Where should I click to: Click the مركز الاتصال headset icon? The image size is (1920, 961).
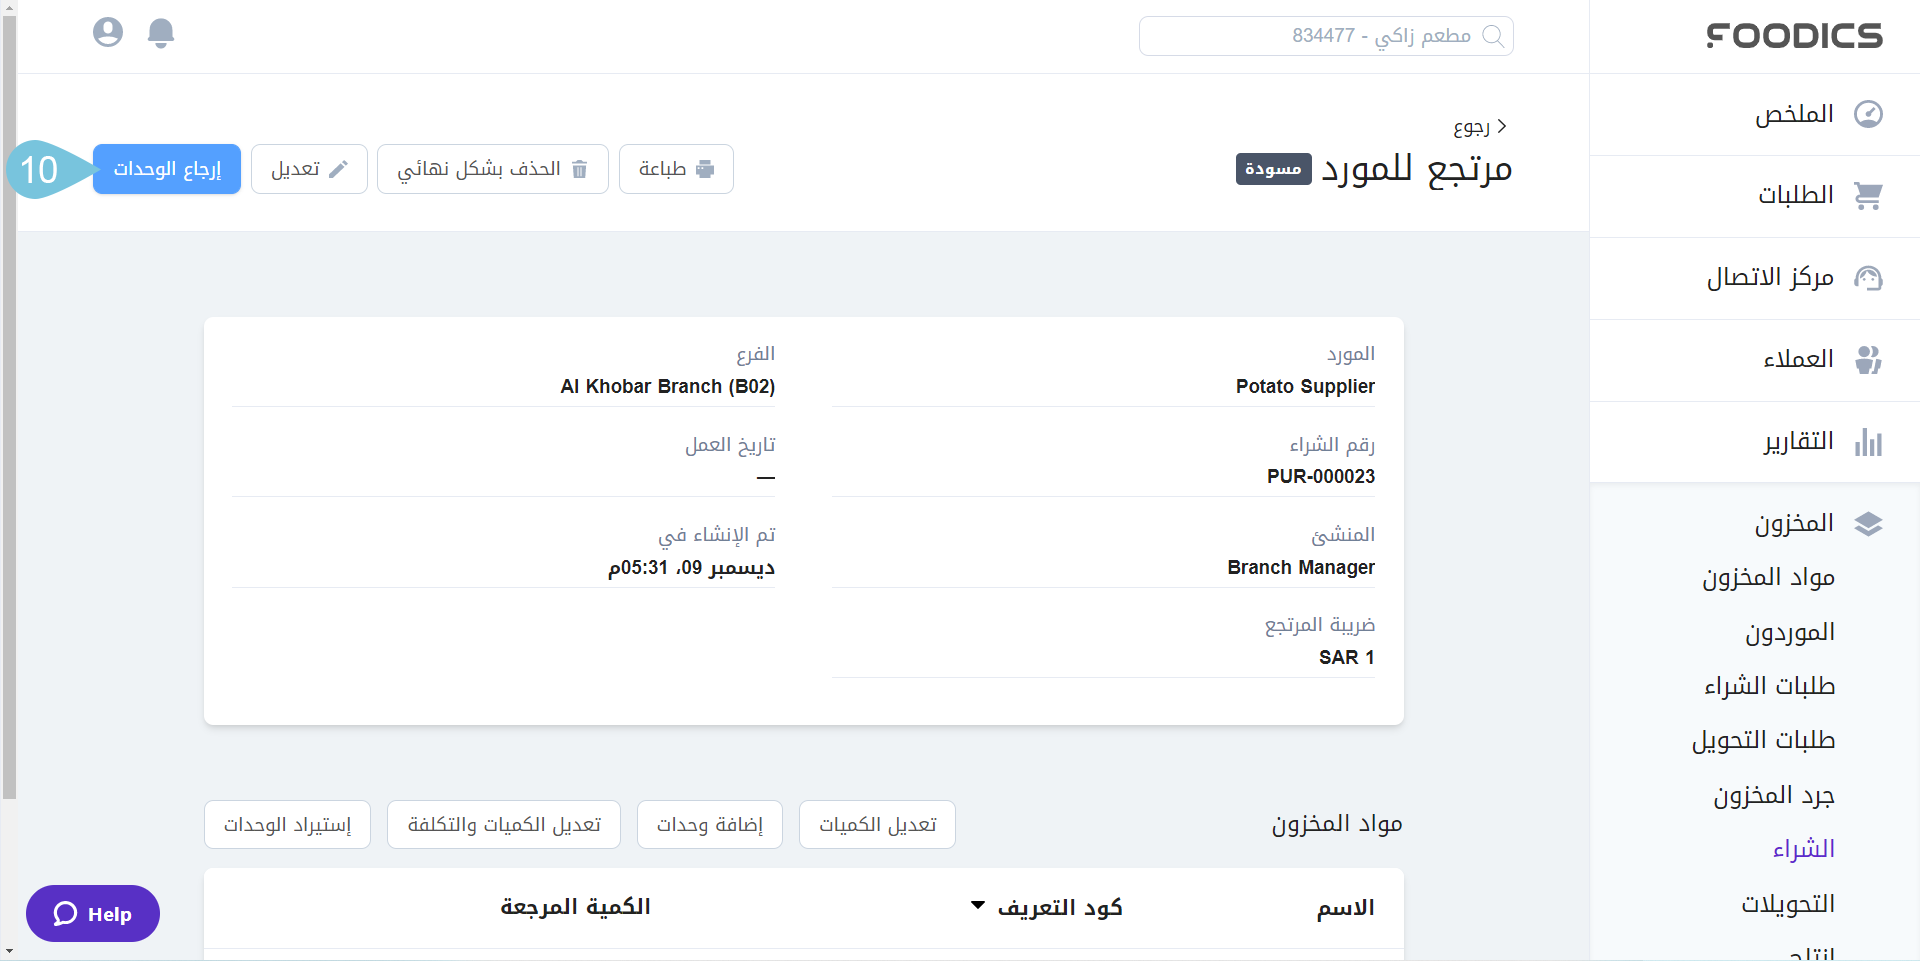point(1868,278)
